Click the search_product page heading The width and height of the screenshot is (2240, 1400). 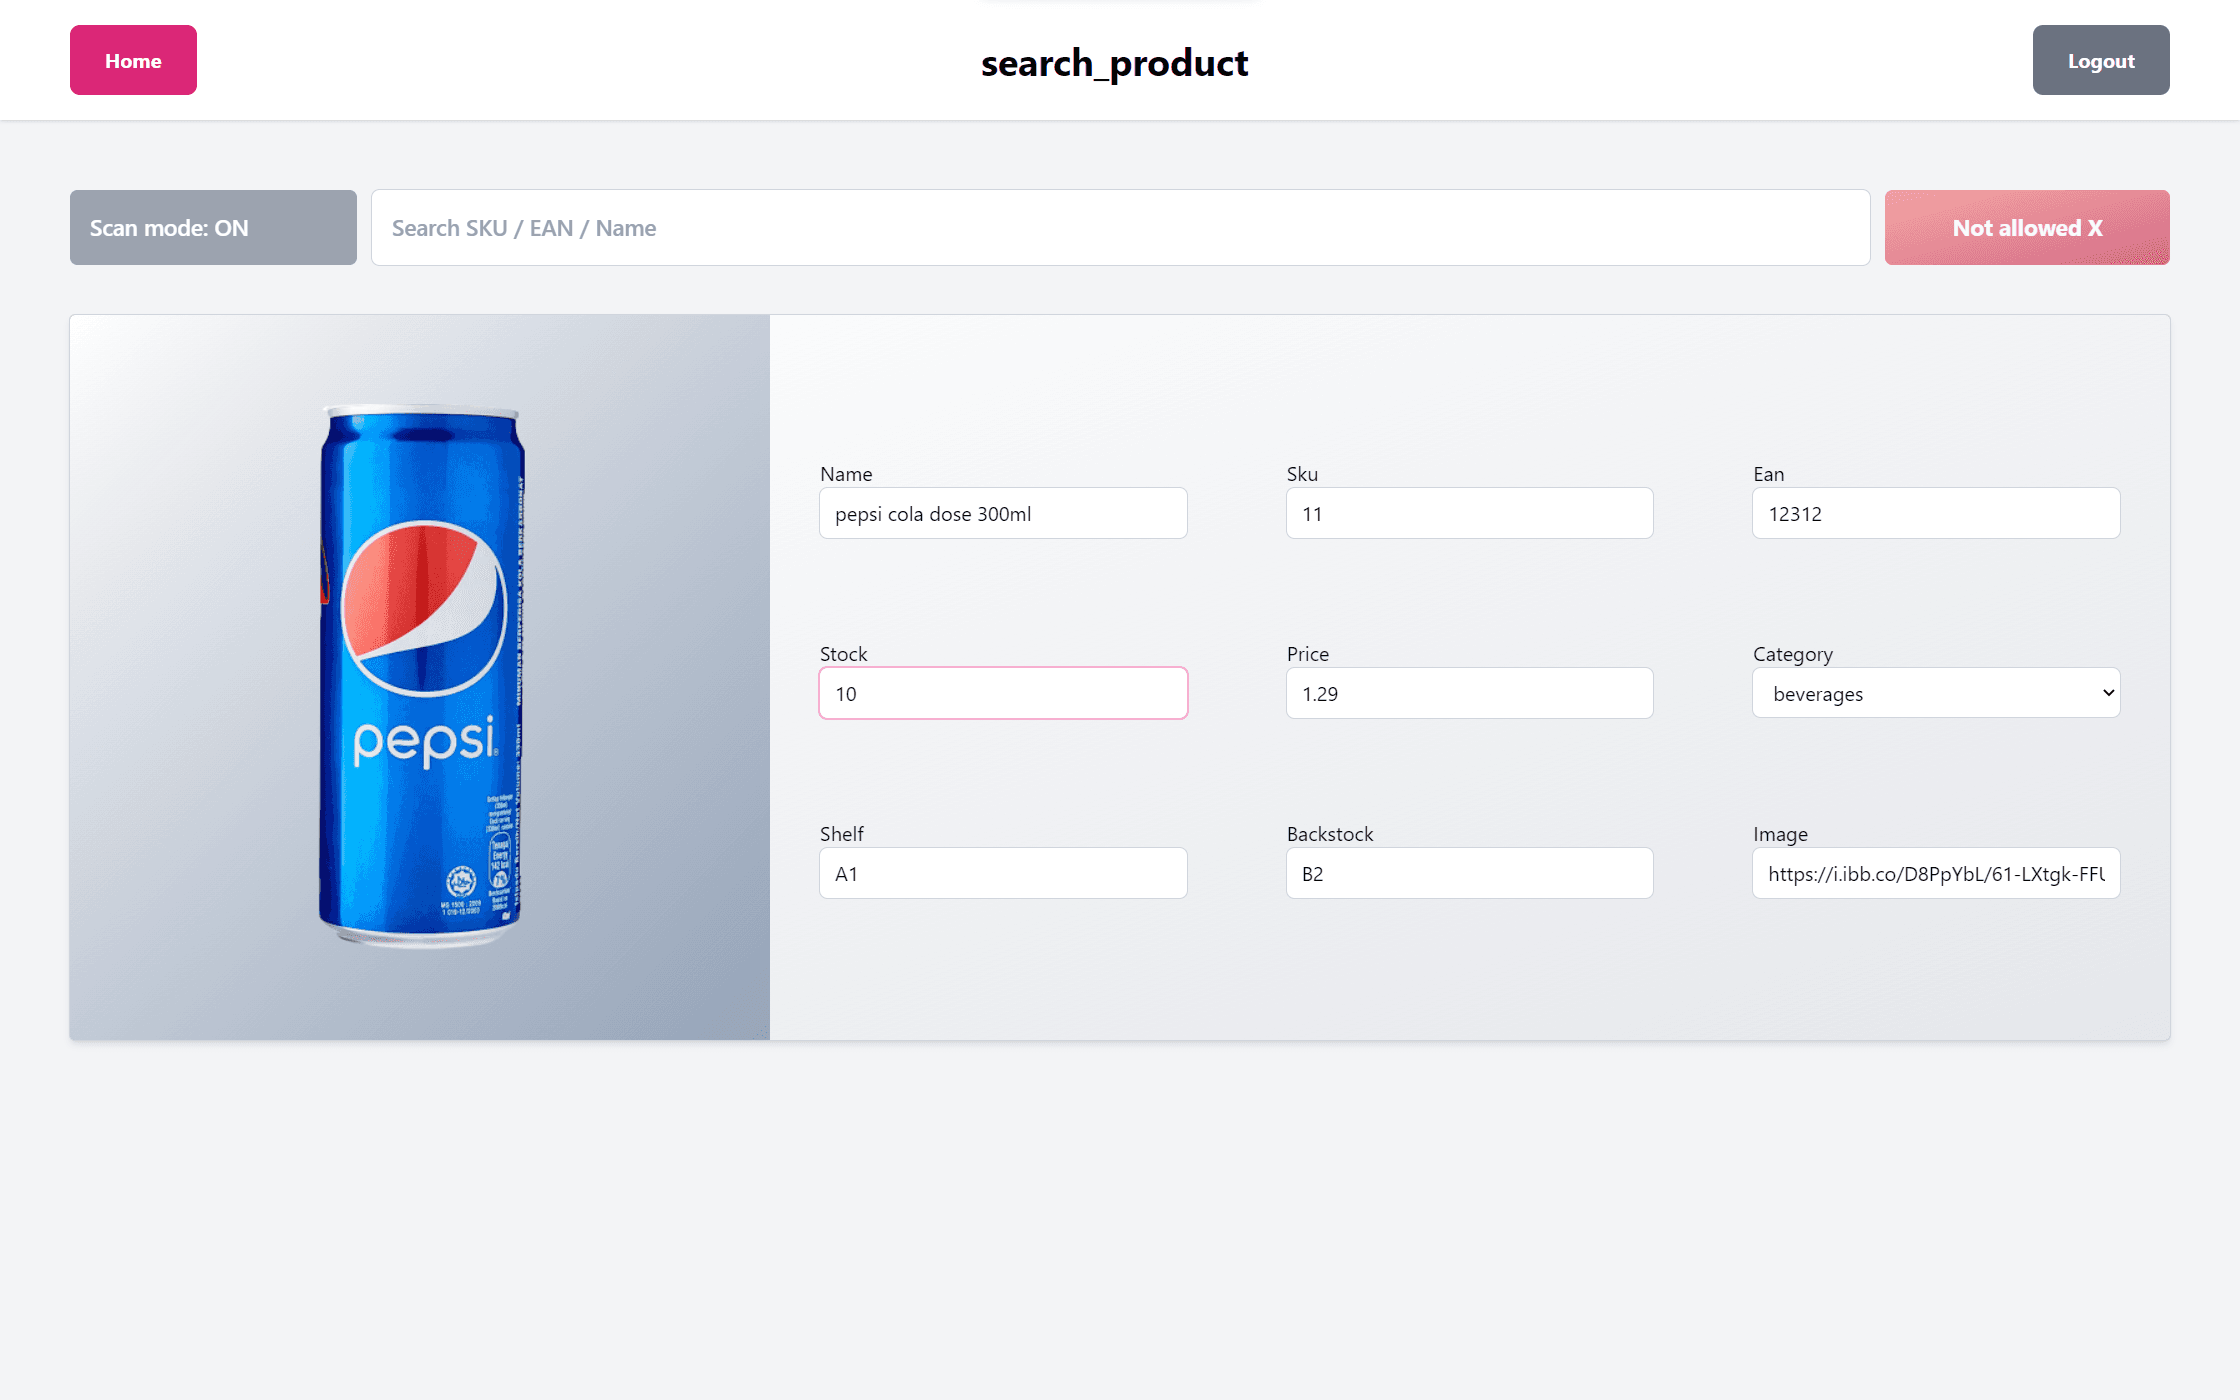pyautogui.click(x=1114, y=63)
